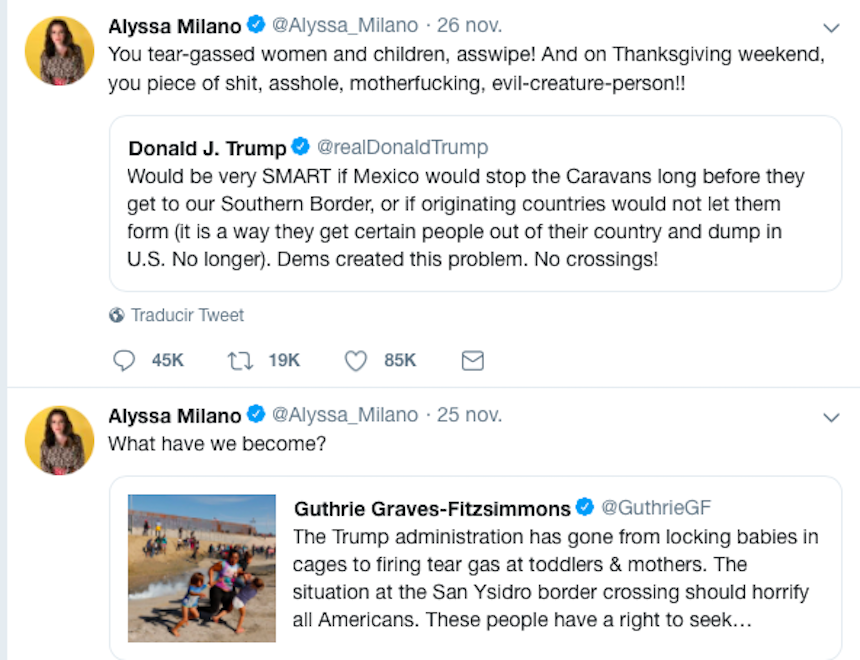The height and width of the screenshot is (660, 860).
Task: Click the Traducir Tweet link
Action: click(x=187, y=315)
